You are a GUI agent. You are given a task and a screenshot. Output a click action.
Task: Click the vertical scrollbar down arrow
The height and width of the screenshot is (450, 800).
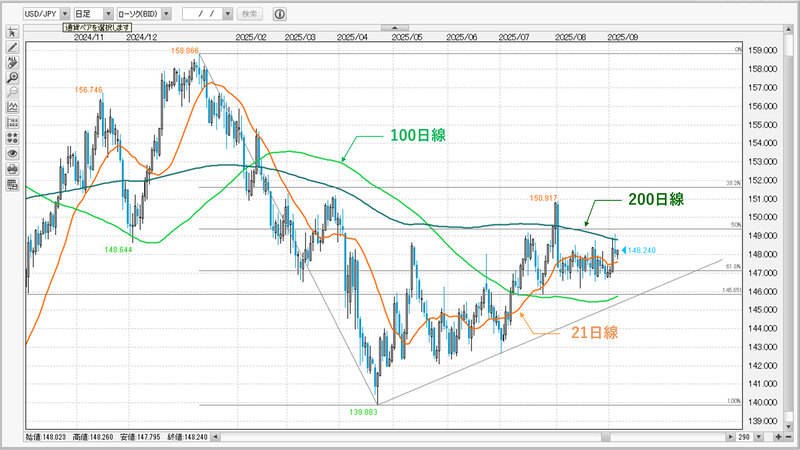tap(789, 426)
